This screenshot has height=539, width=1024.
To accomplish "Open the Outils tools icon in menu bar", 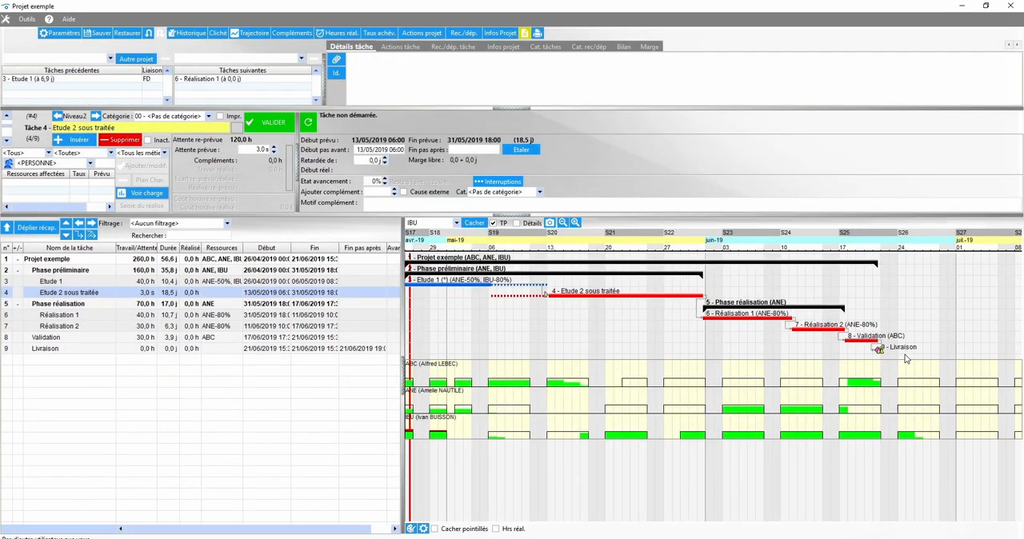I will (6, 19).
